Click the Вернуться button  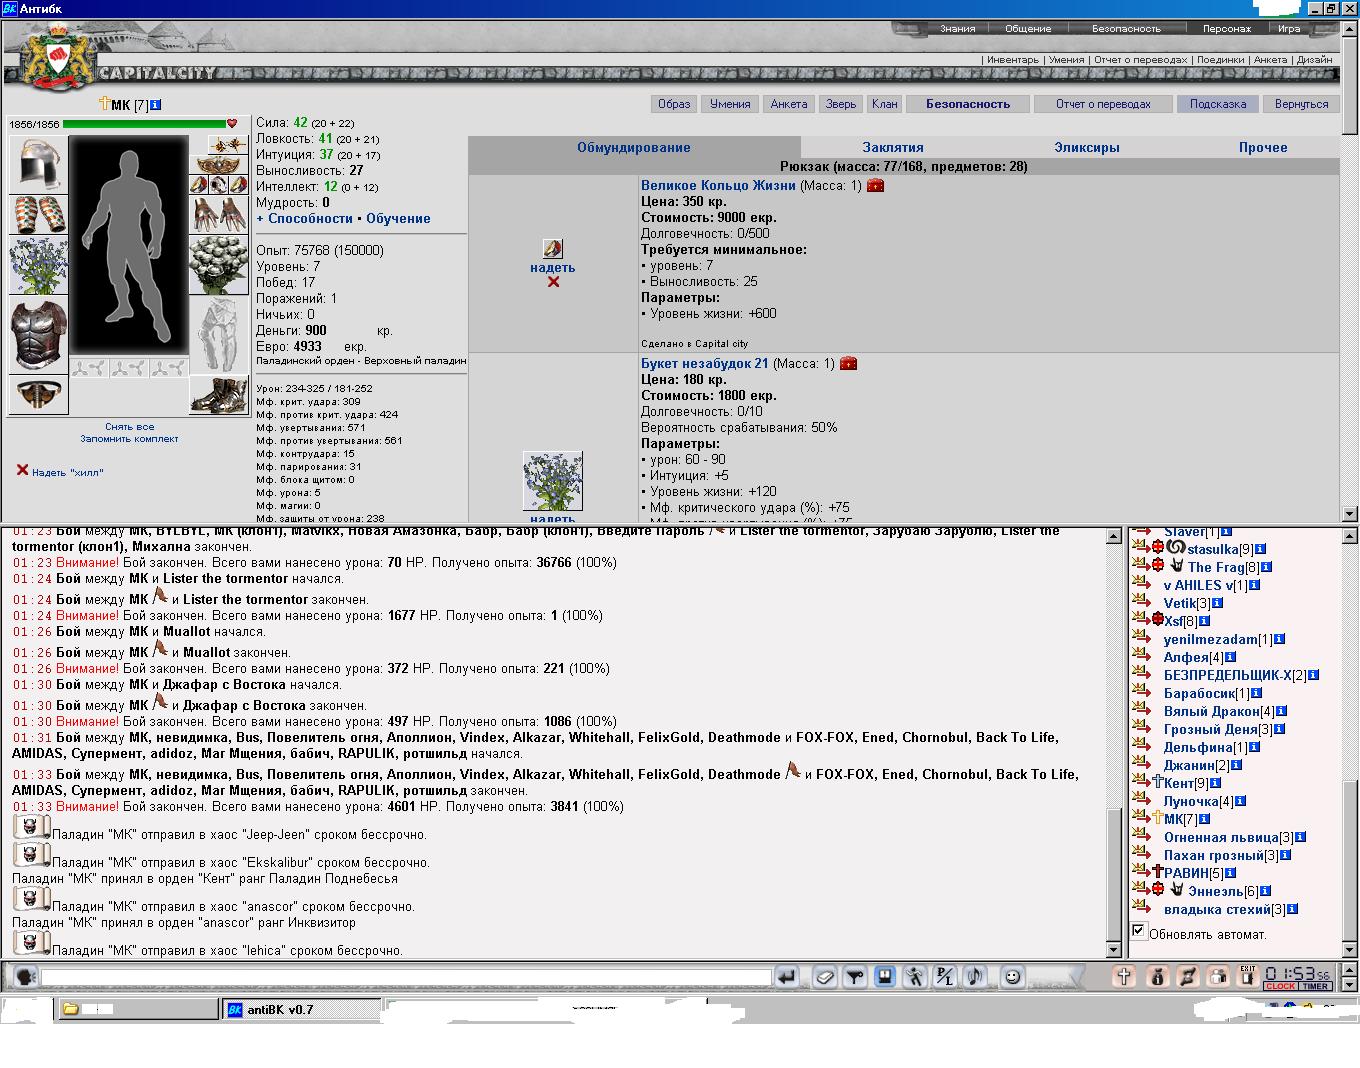coord(1301,104)
